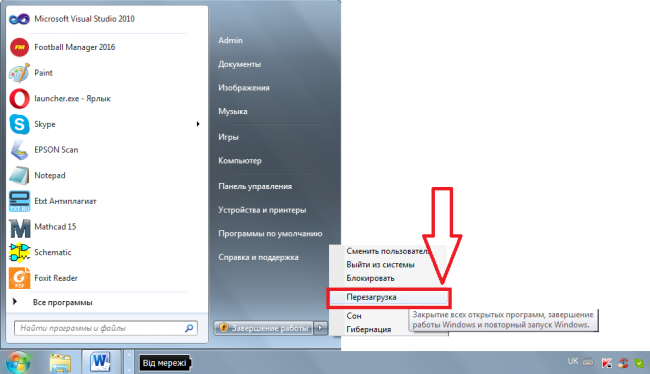This screenshot has height=374, width=650.
Task: Launch Mathcad 15 icon
Action: tap(19, 227)
